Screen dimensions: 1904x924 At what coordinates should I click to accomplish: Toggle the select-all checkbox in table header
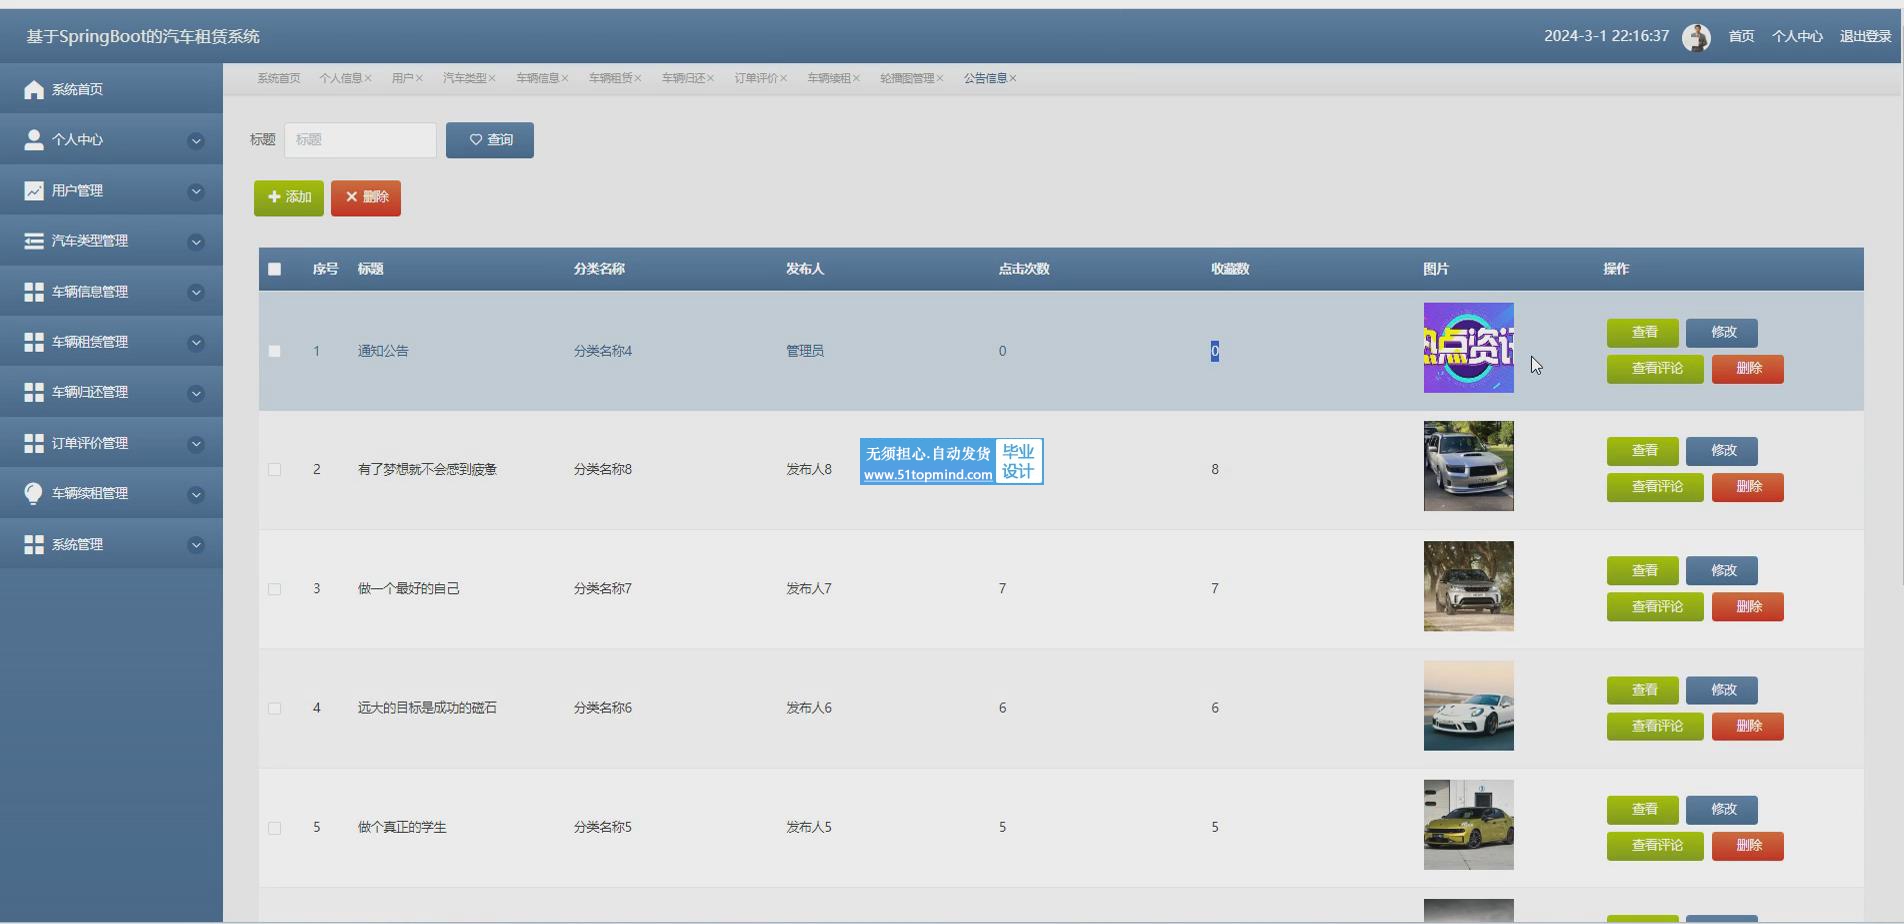tap(275, 269)
